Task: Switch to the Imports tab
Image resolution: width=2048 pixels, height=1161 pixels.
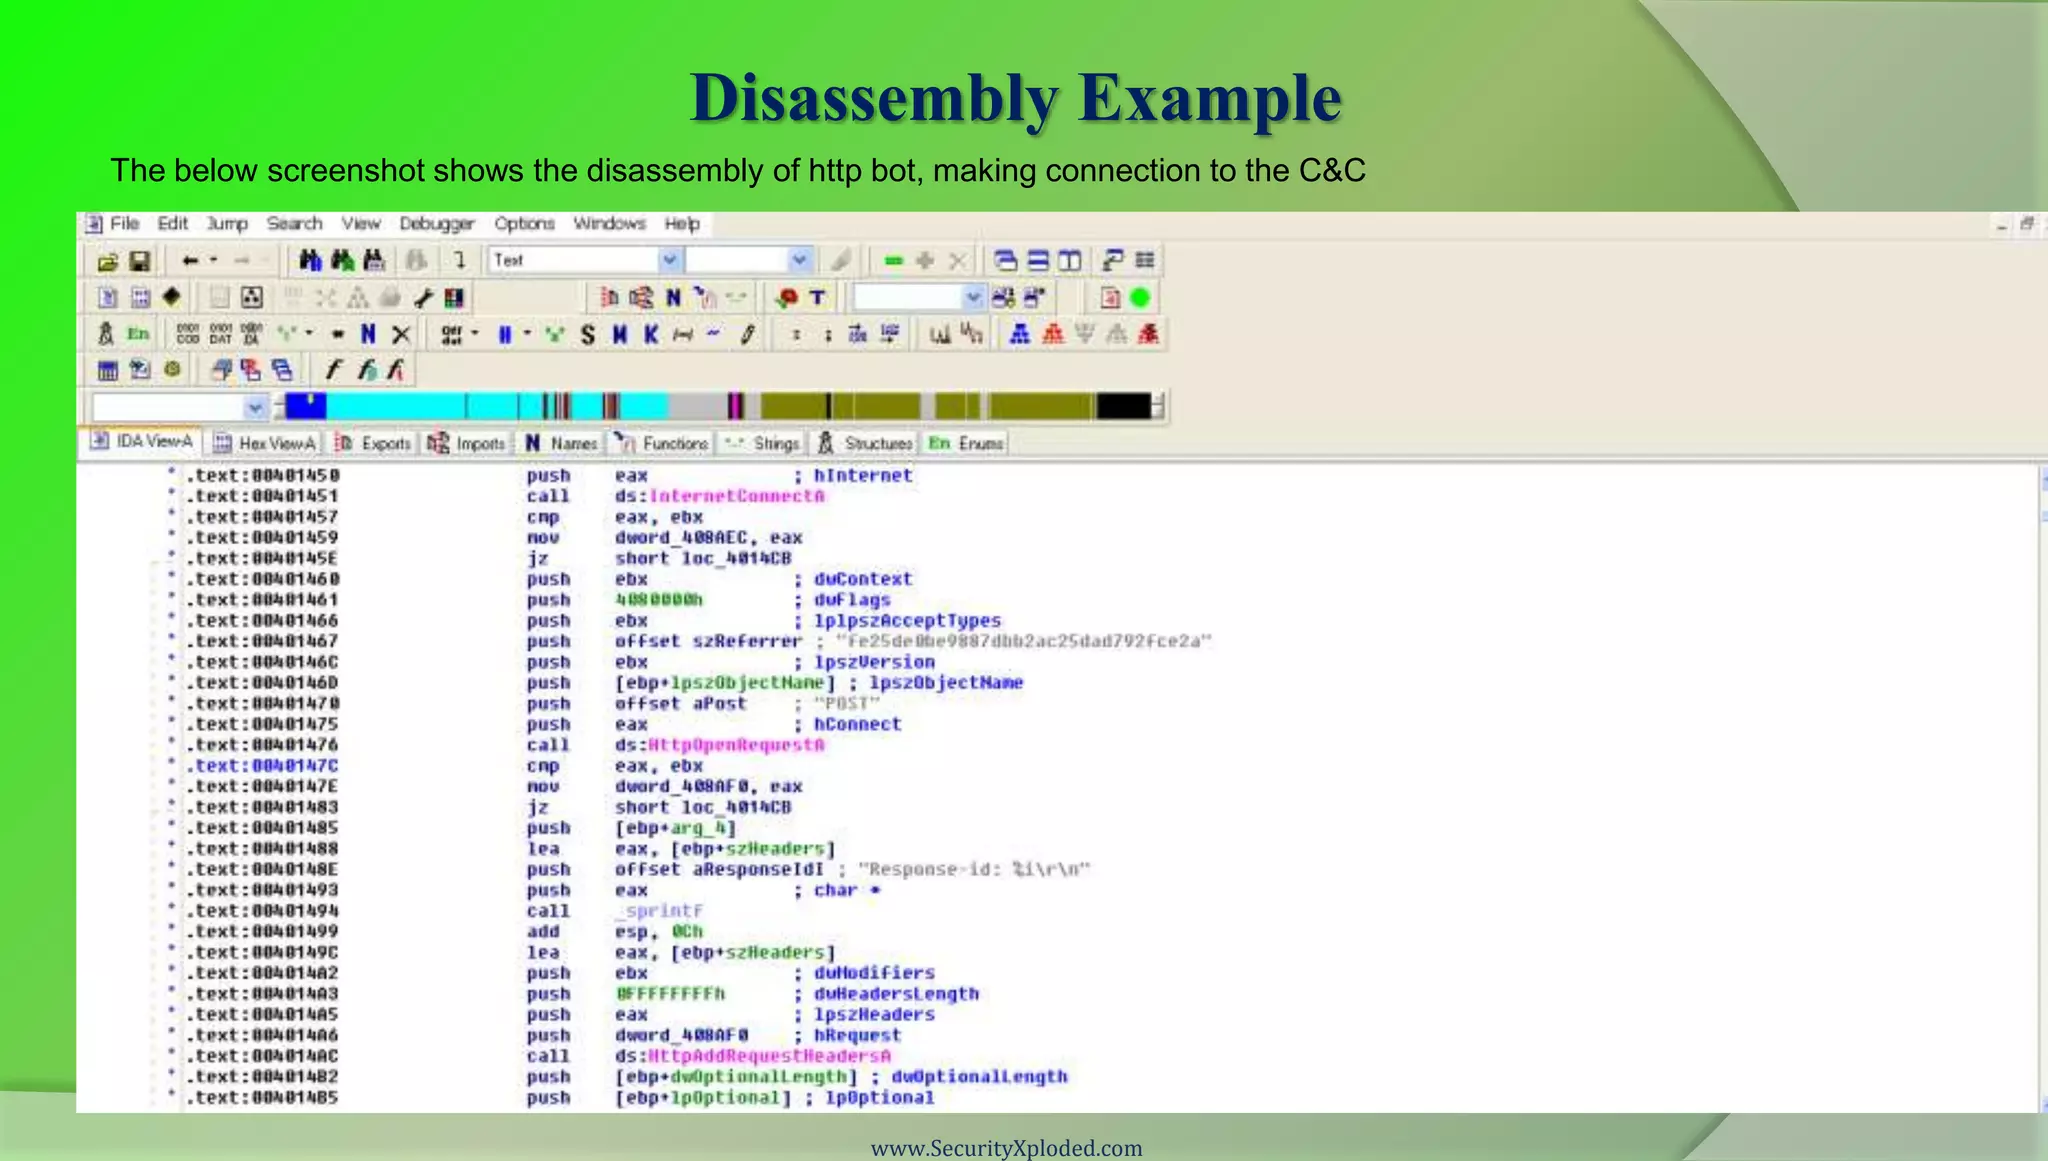Action: click(466, 443)
